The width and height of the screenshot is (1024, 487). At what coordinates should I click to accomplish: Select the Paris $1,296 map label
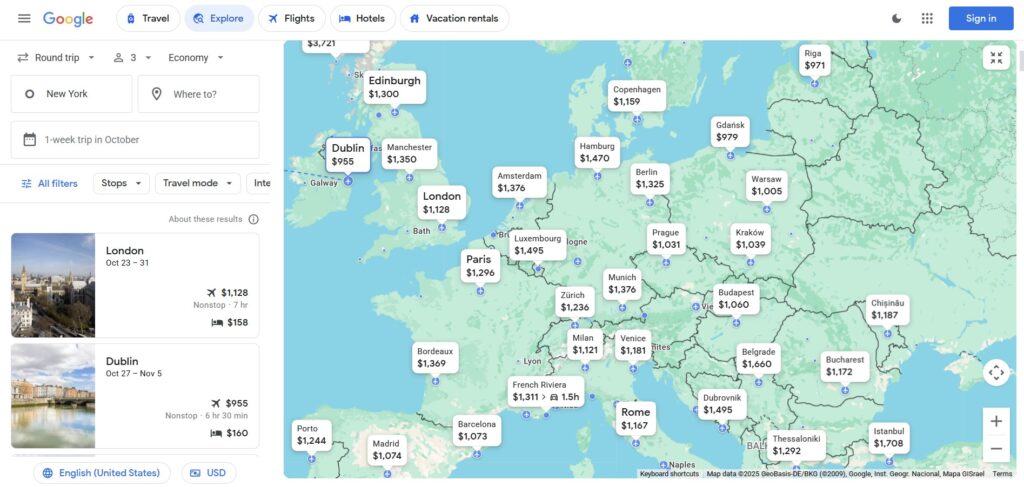(x=481, y=266)
